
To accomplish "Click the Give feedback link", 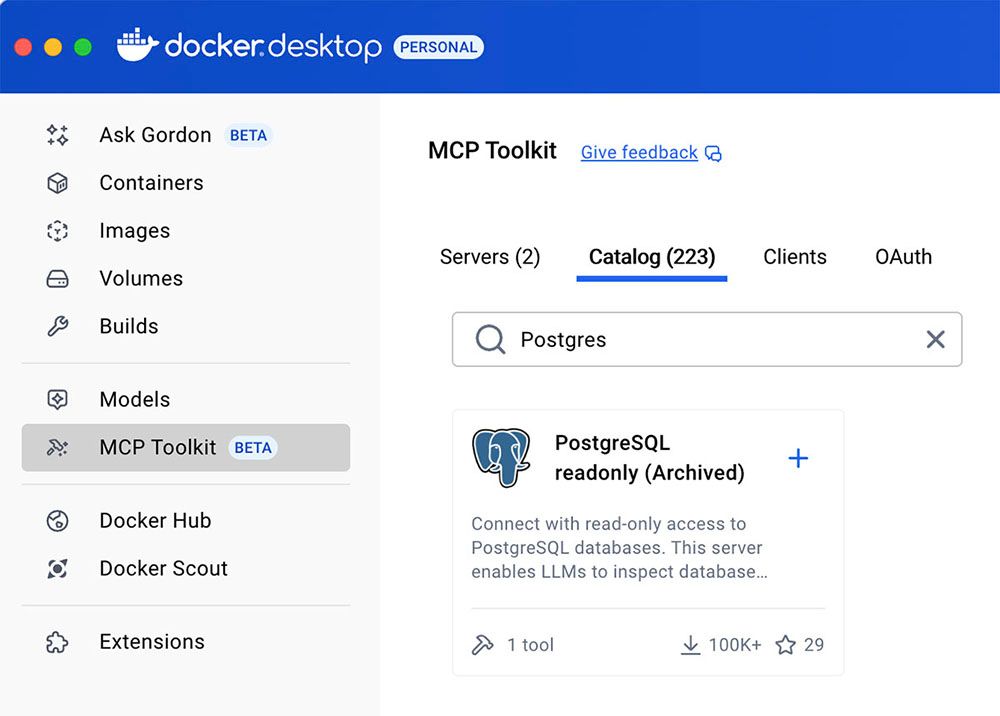I will pos(639,153).
